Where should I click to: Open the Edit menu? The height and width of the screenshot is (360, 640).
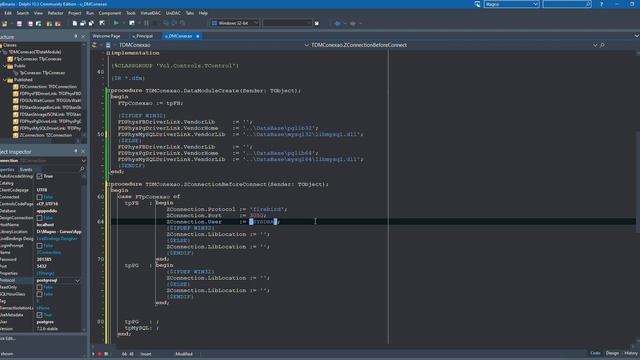[x=8, y=13]
